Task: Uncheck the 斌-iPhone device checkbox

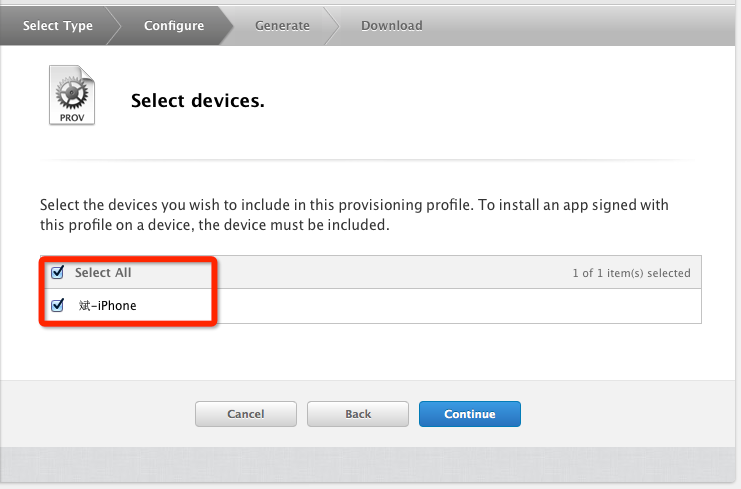Action: tap(57, 305)
